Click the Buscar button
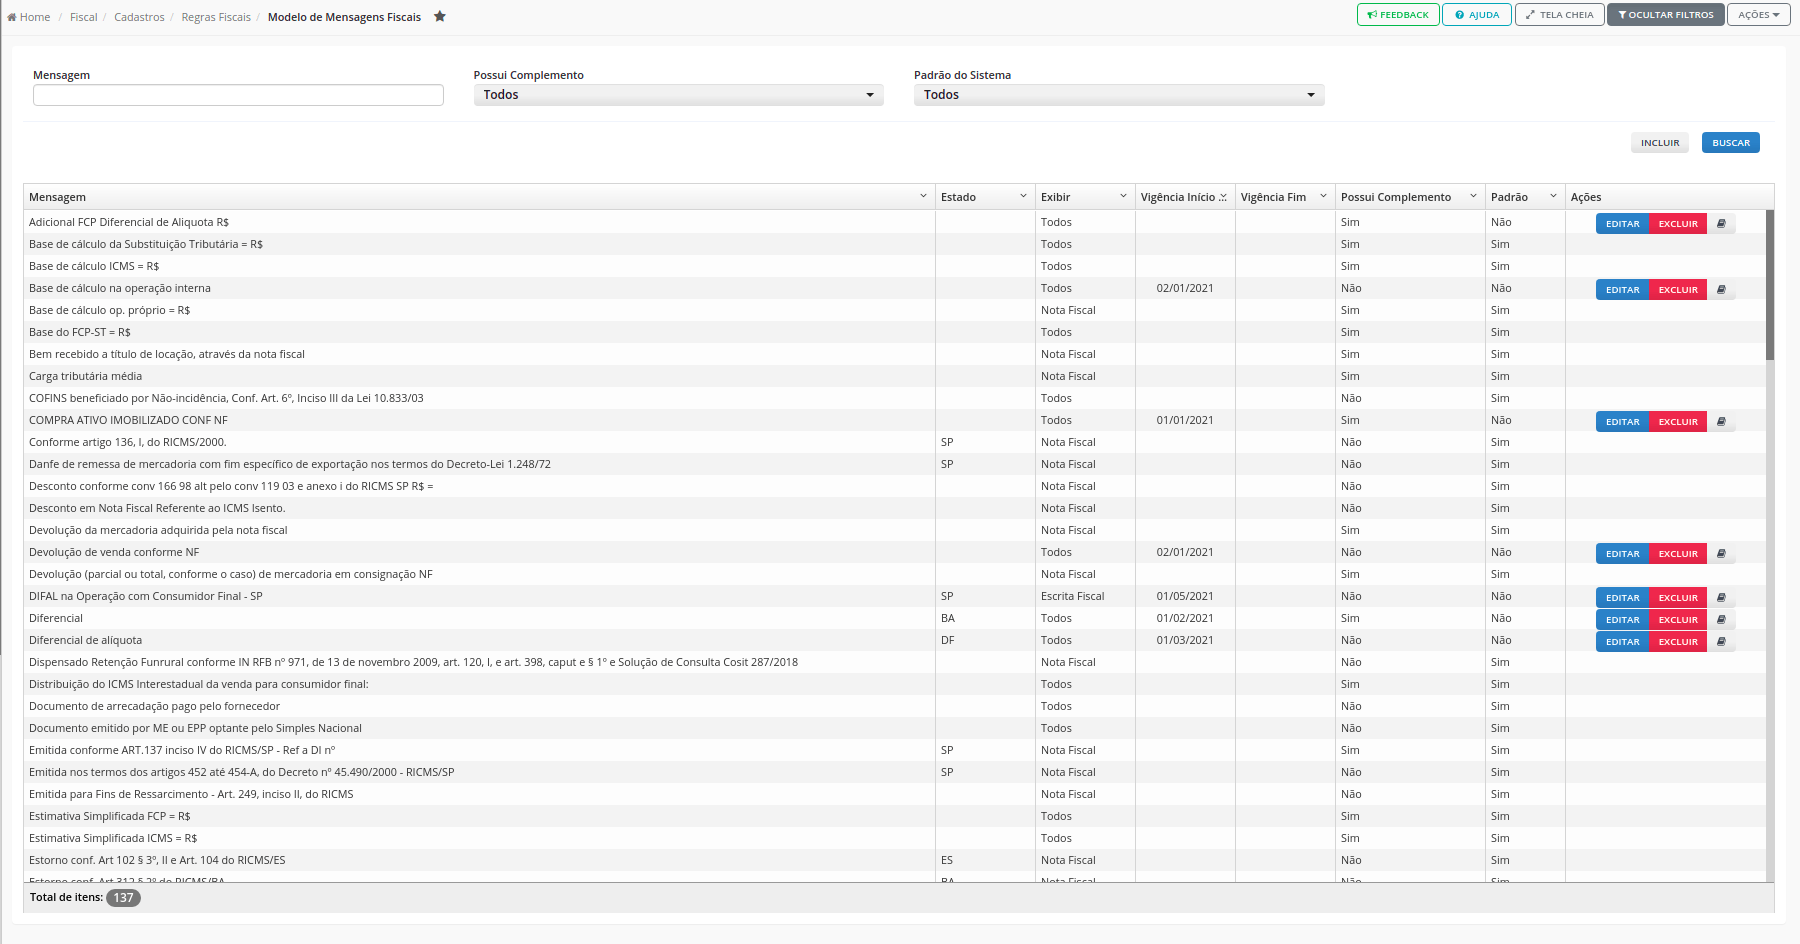The image size is (1800, 944). click(1731, 143)
